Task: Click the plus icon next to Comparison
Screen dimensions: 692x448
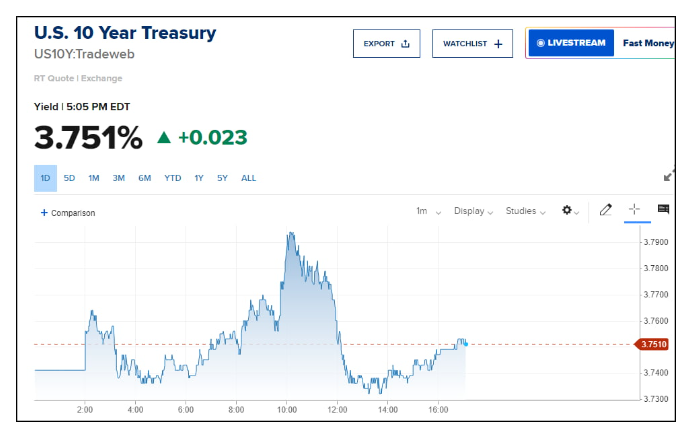Action: point(44,212)
